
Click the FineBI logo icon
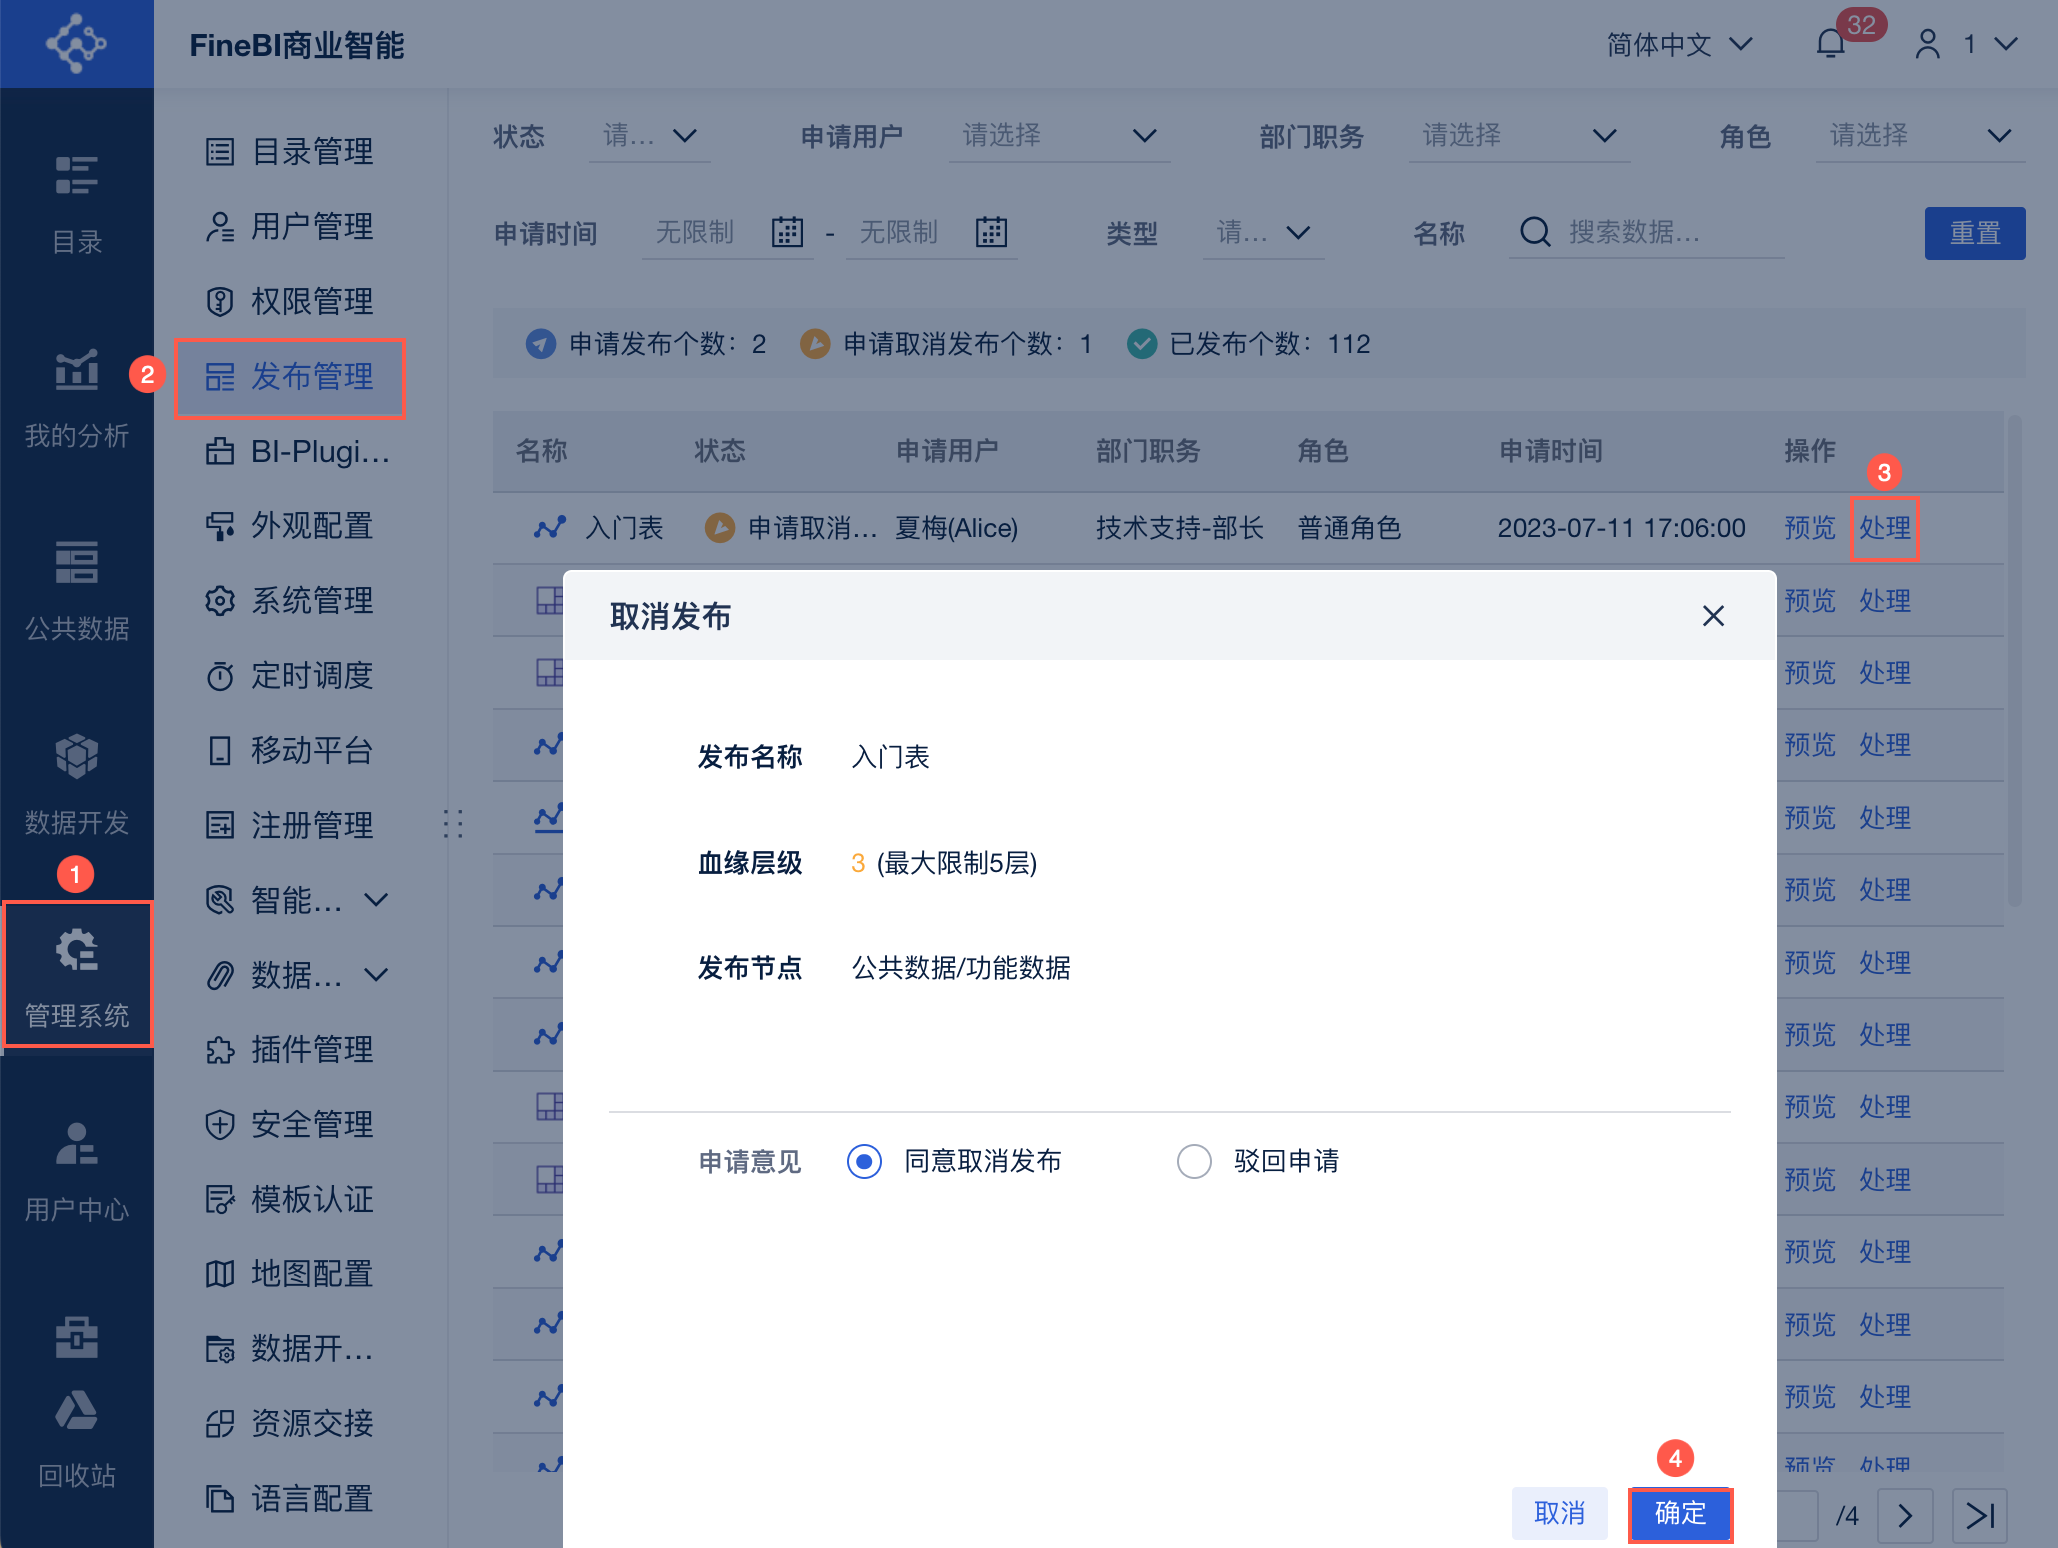pos(76,44)
